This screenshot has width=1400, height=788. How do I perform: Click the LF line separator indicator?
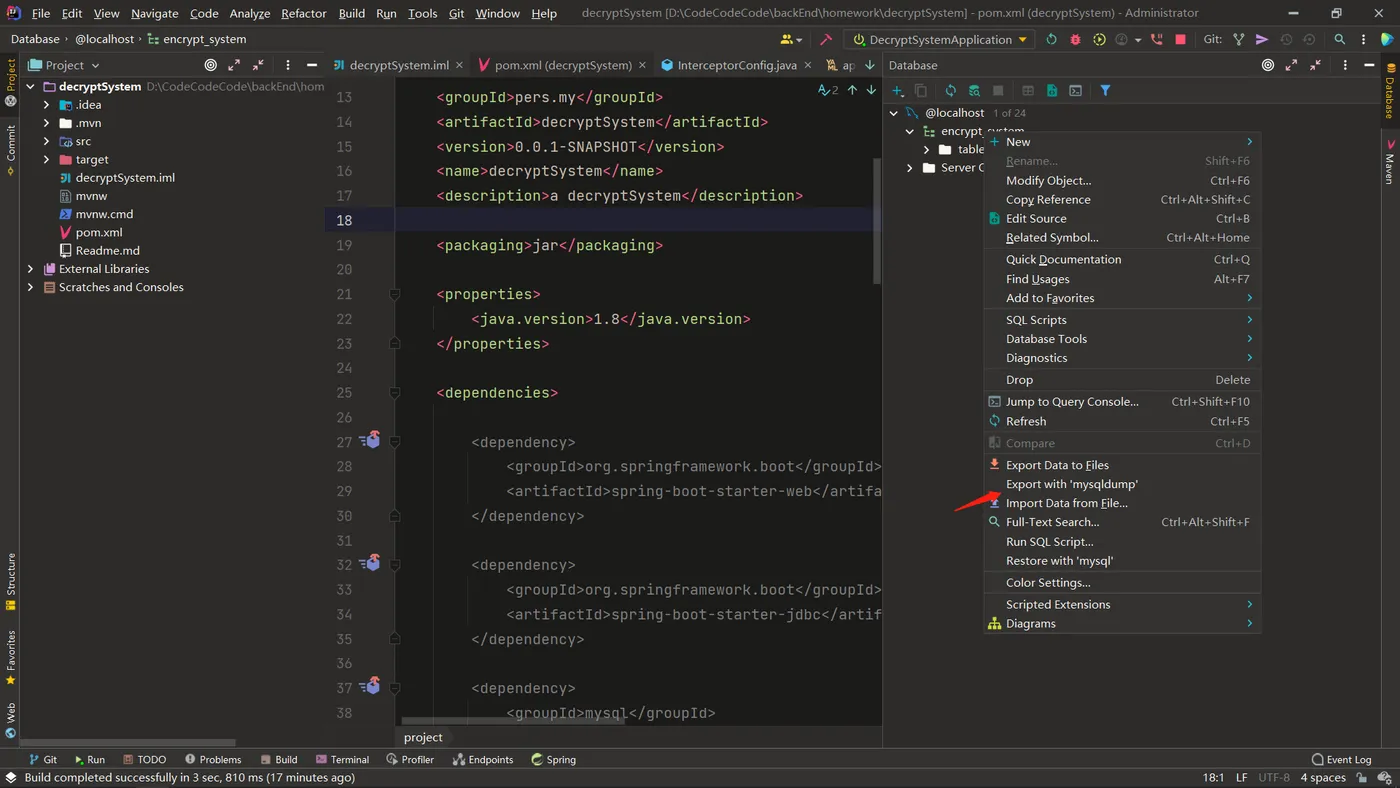(1242, 777)
